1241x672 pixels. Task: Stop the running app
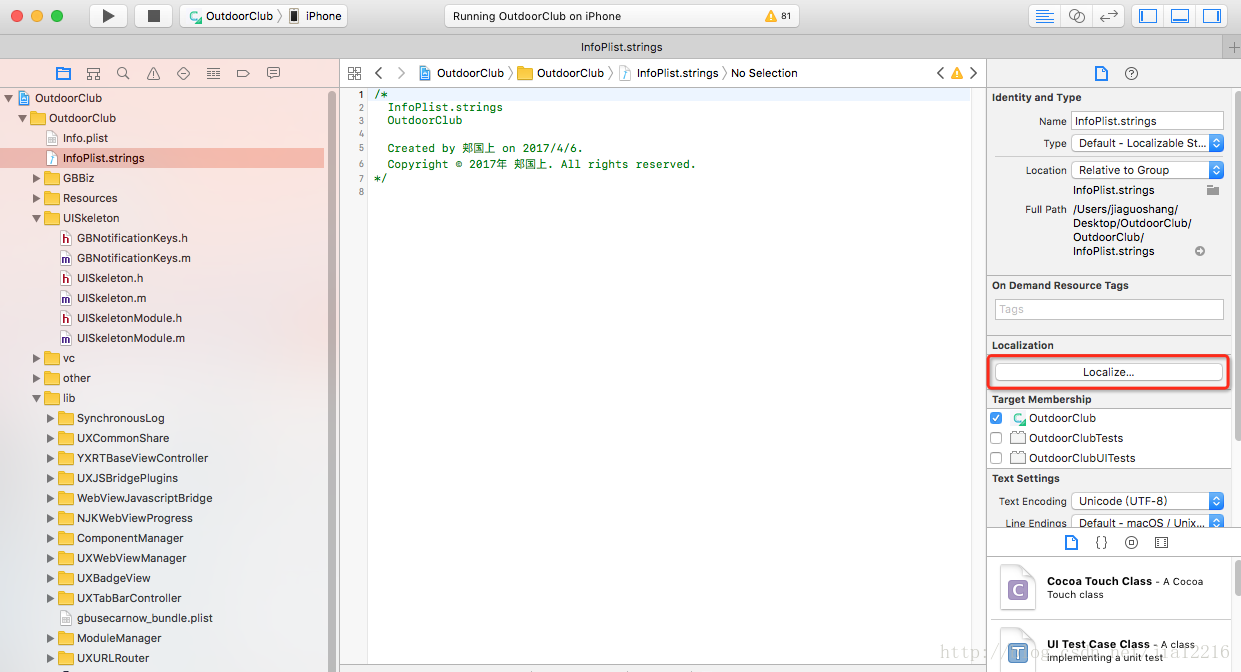(154, 16)
